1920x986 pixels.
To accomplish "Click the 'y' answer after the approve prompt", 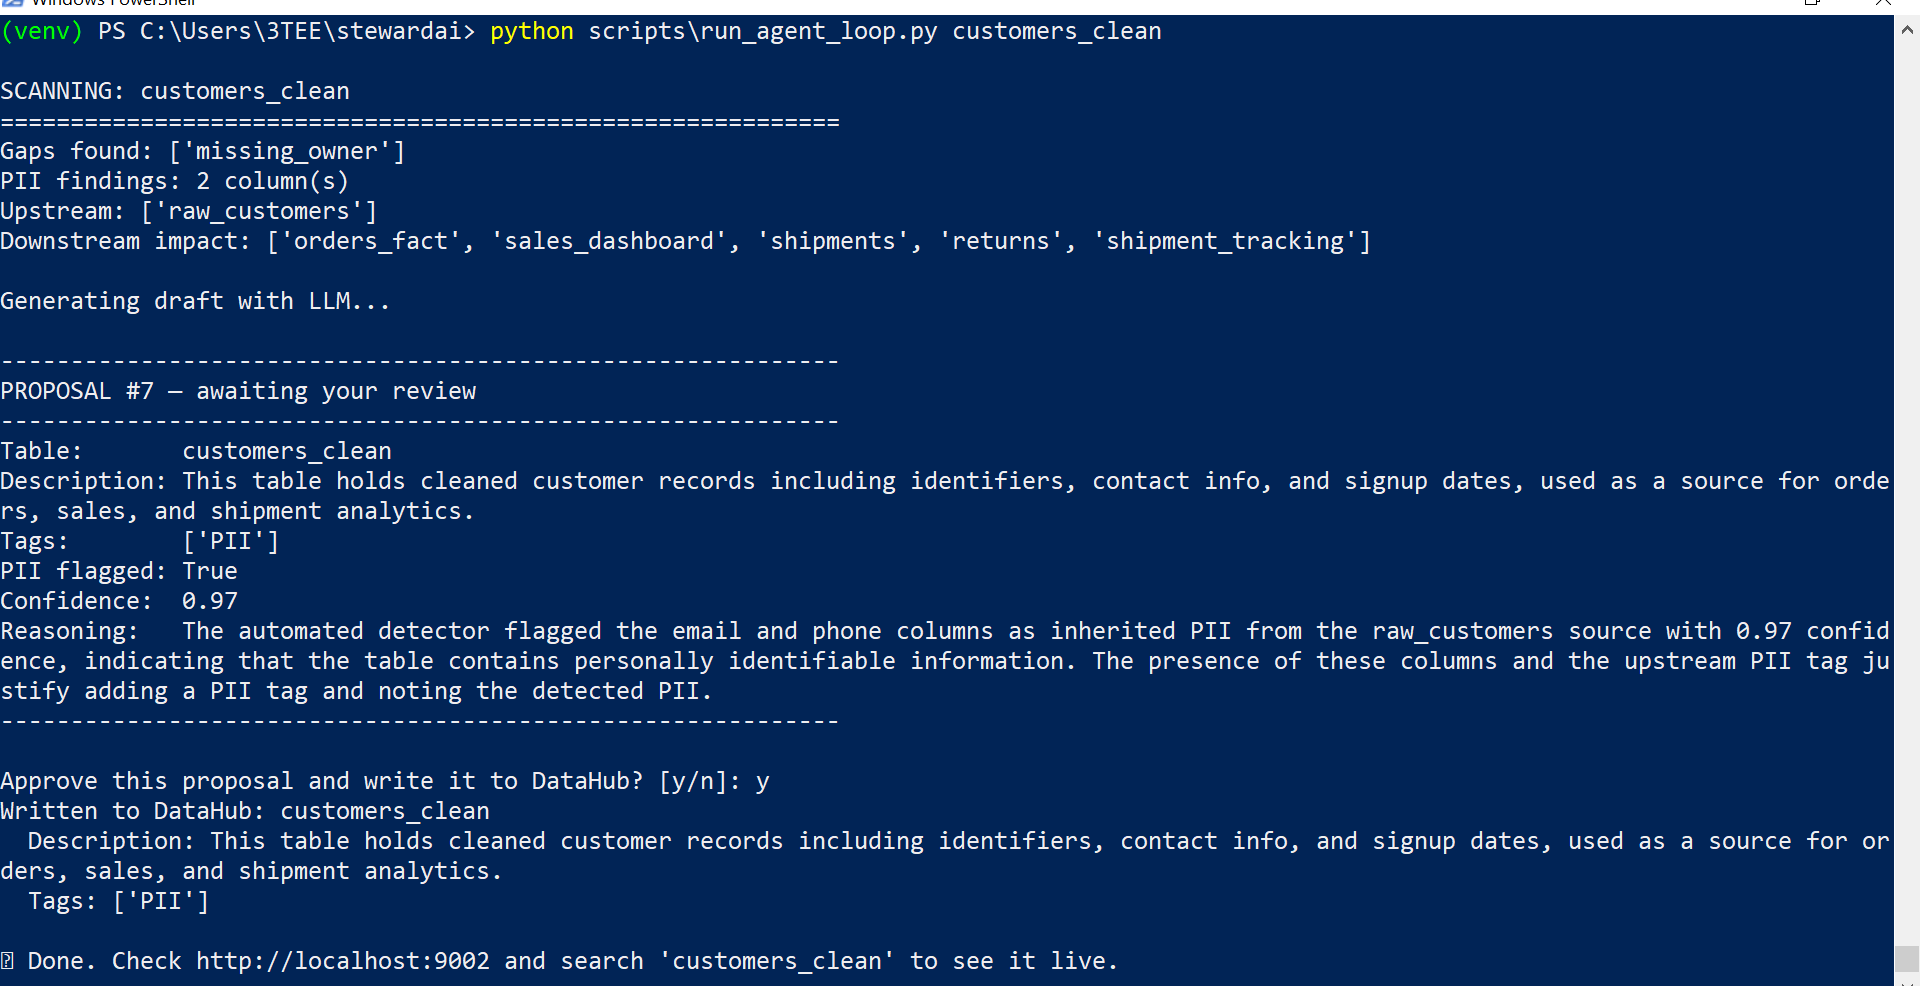I will click(763, 781).
